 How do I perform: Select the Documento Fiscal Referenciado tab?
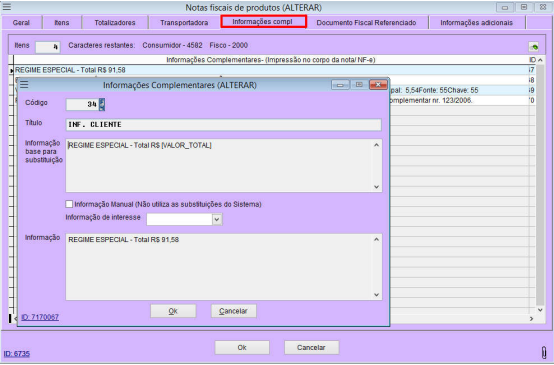(x=366, y=23)
